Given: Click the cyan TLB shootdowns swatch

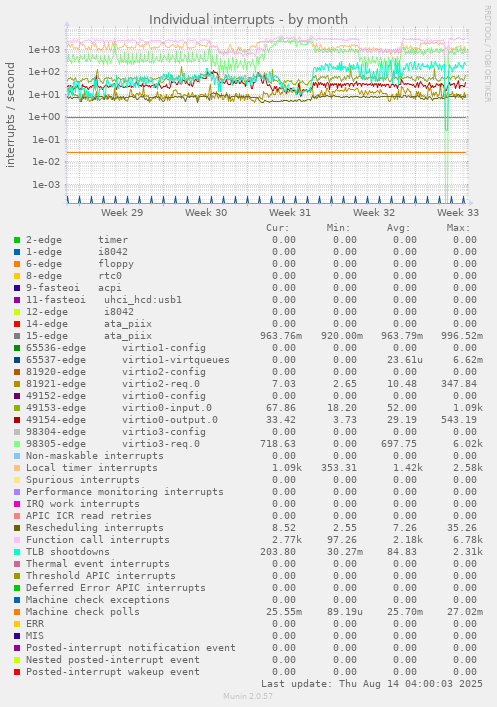Looking at the screenshot, I should pos(17,551).
